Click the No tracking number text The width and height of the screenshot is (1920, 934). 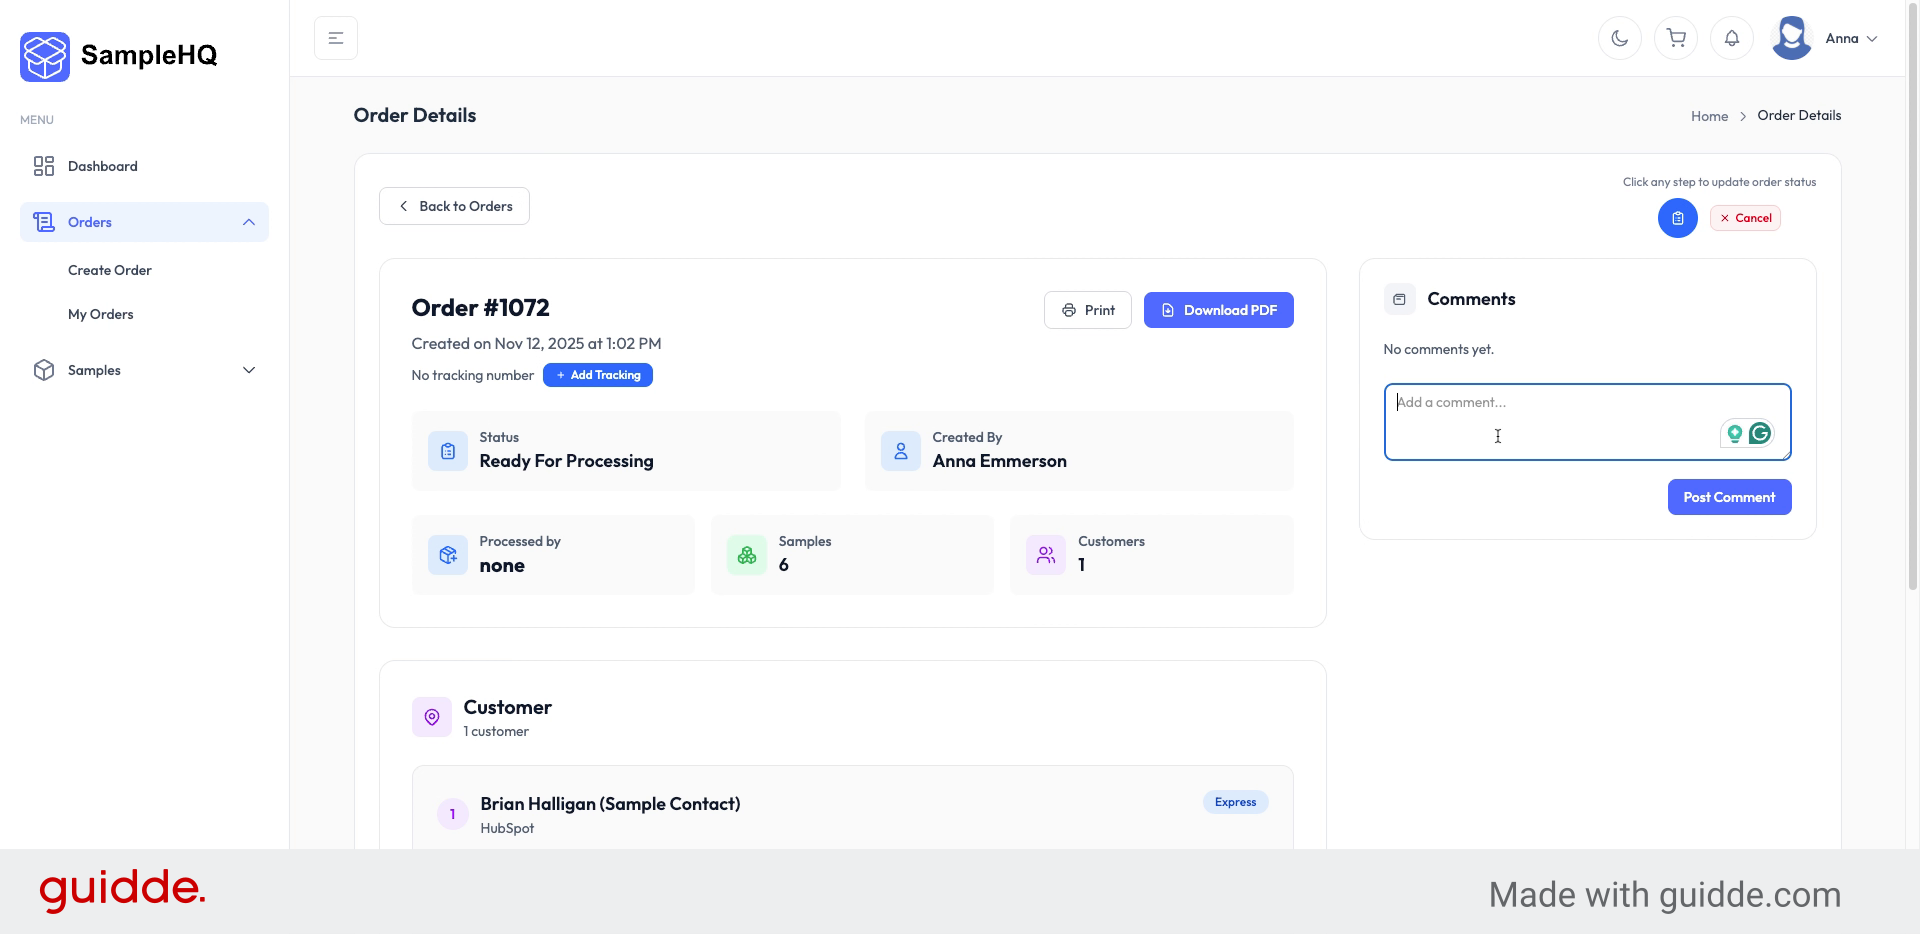473,376
